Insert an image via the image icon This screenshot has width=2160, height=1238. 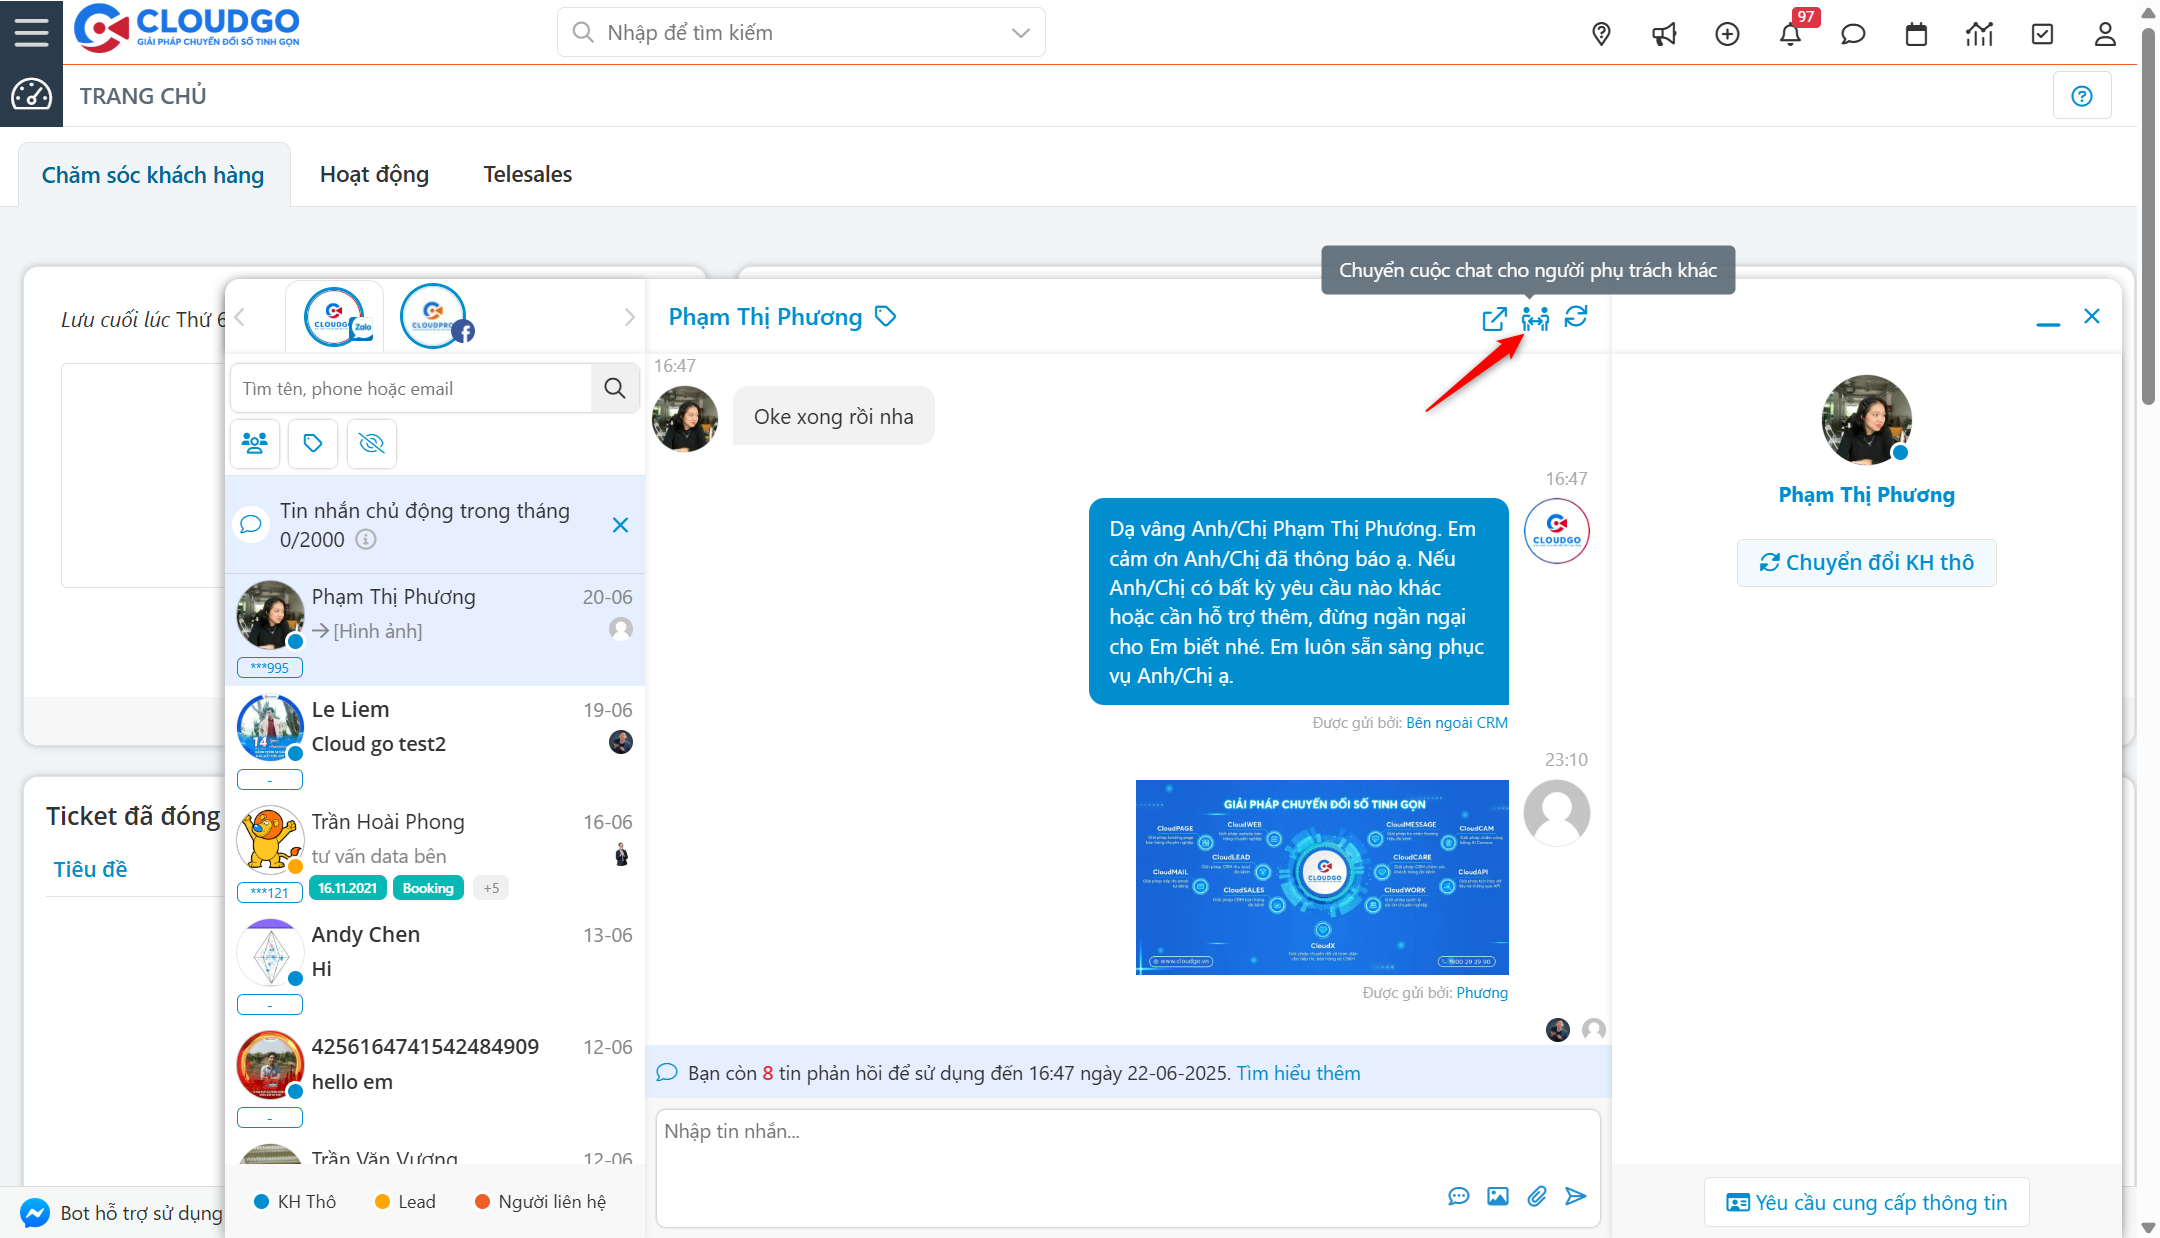pos(1497,1196)
